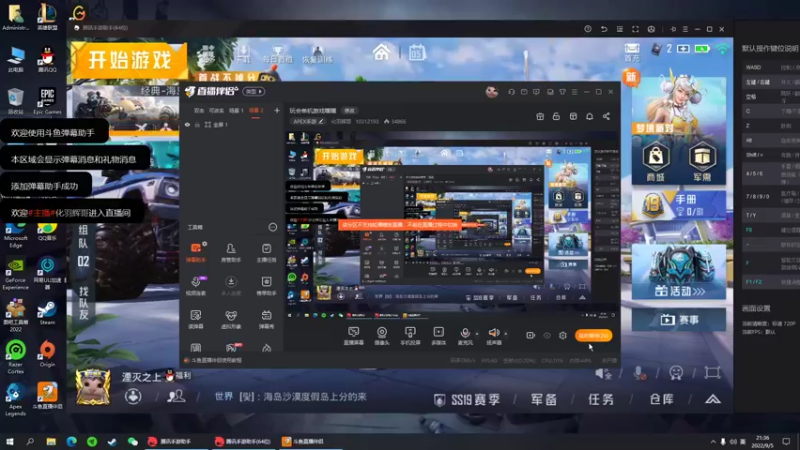The width and height of the screenshot is (800, 450).
Task: Open the 房管助手 room manager tool
Action: (x=231, y=253)
